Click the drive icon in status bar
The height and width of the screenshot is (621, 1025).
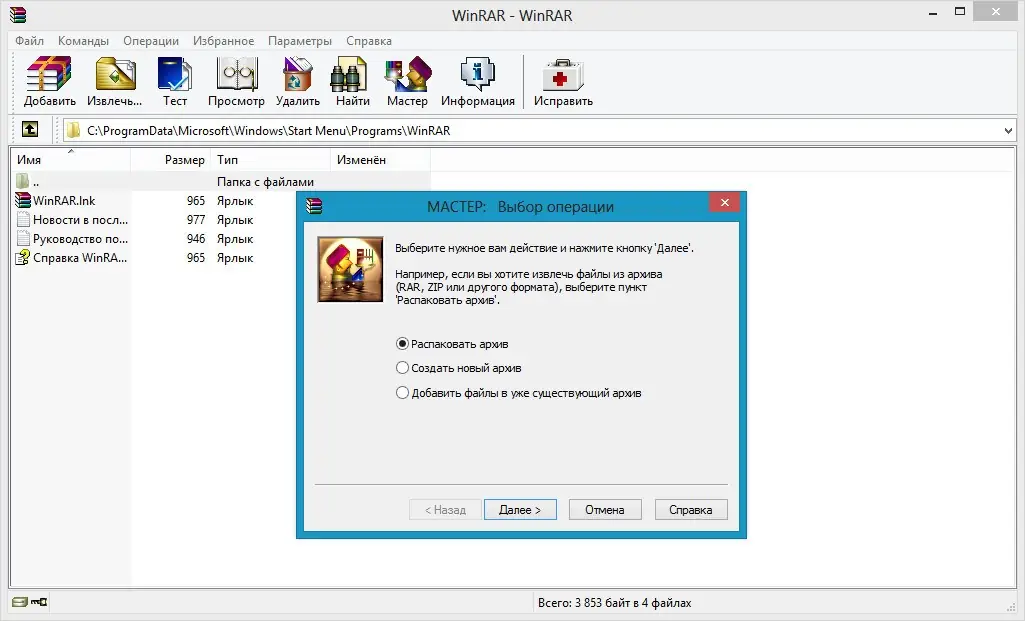coord(20,601)
